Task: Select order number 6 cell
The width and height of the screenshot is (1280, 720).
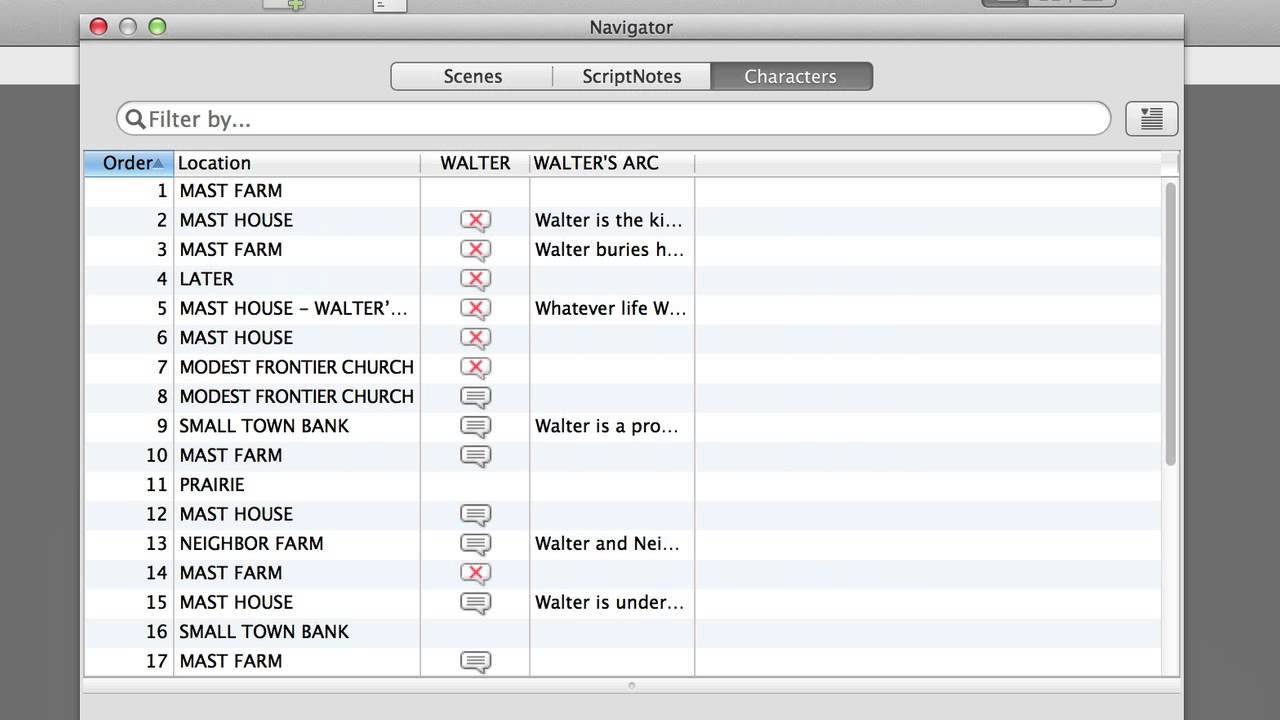Action: 129,338
